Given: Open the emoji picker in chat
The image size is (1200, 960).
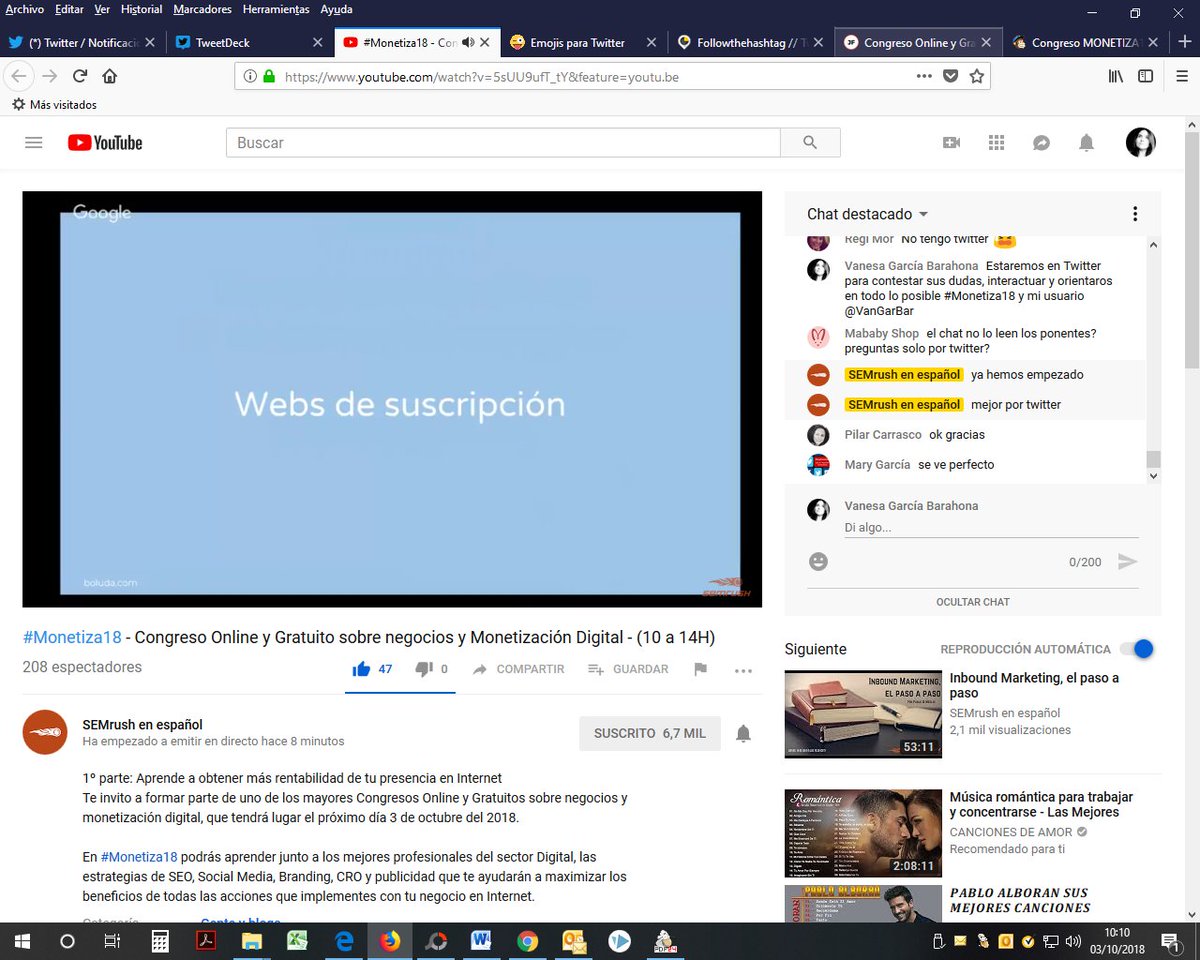Looking at the screenshot, I should click(818, 562).
